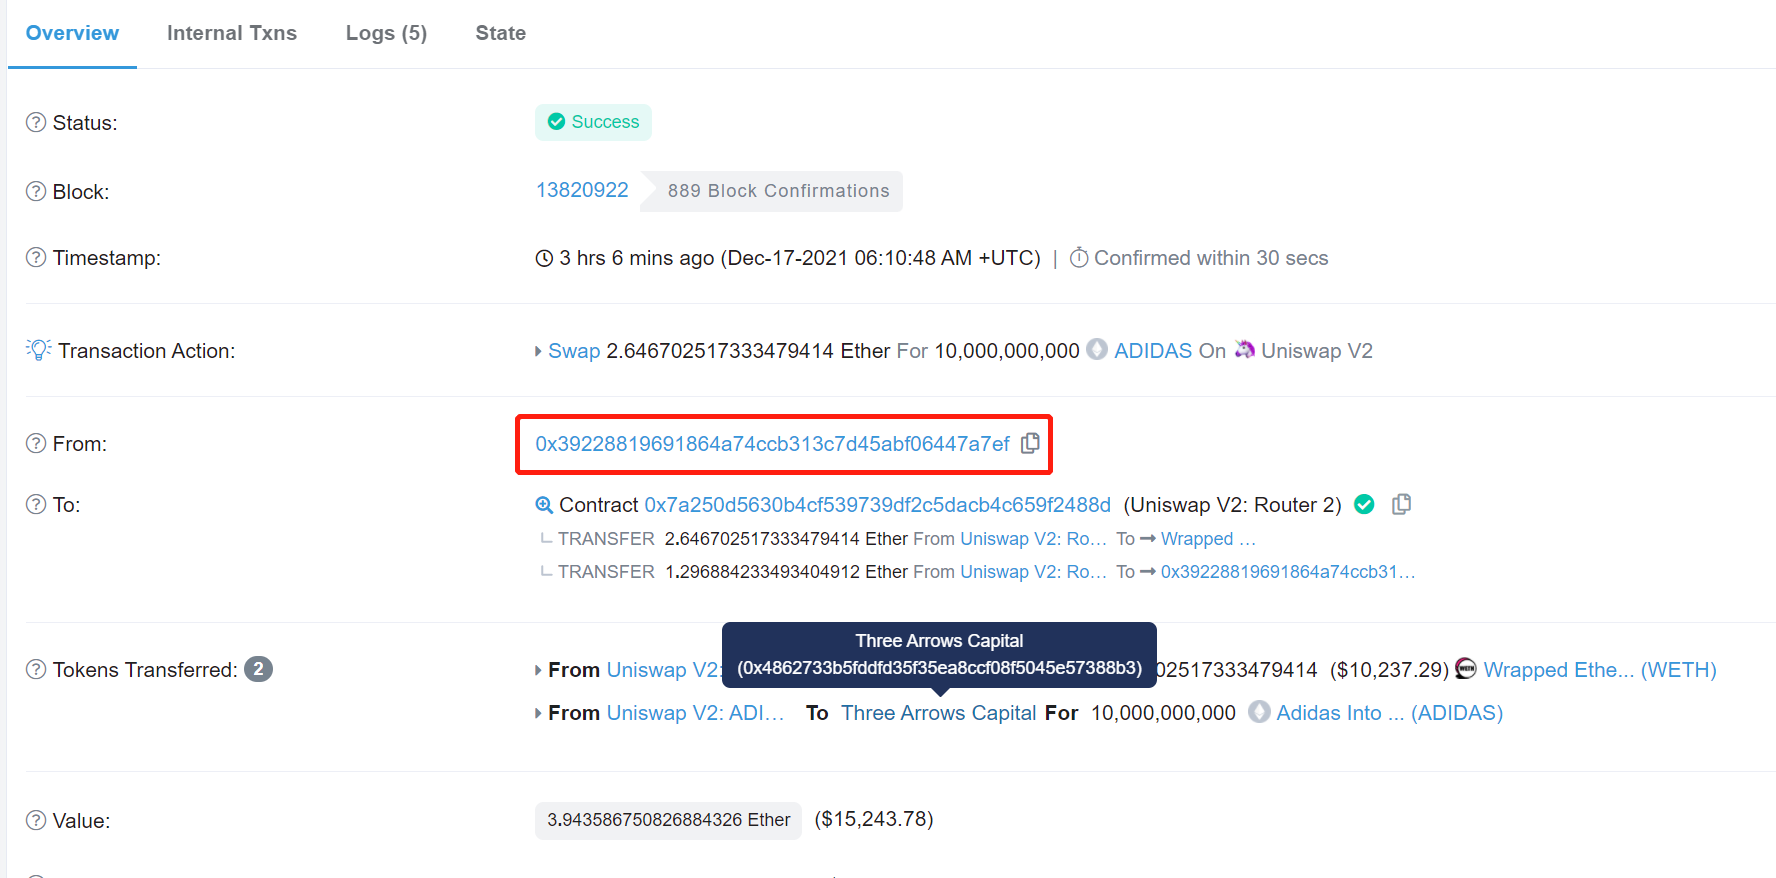Click the help icon beside Block

pos(36,191)
